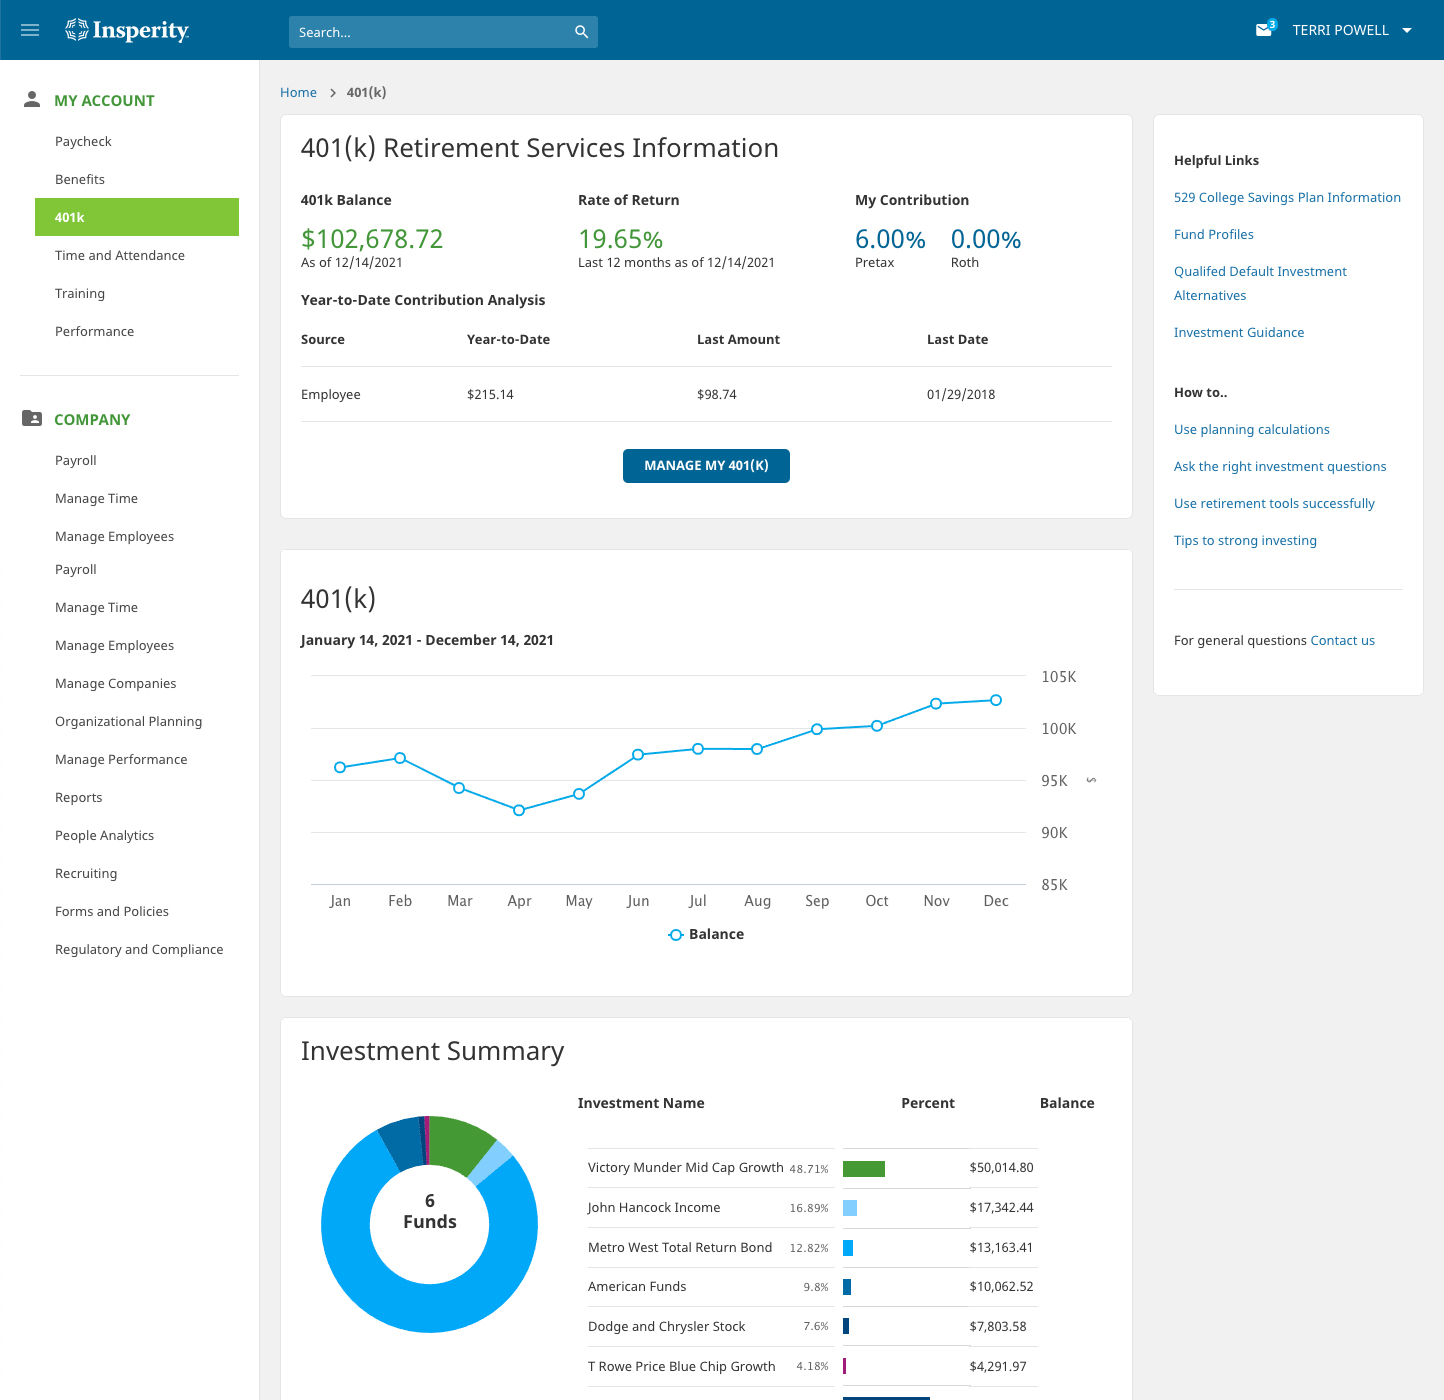The width and height of the screenshot is (1444, 1400).
Task: Navigate to Home via breadcrumb
Action: (298, 93)
